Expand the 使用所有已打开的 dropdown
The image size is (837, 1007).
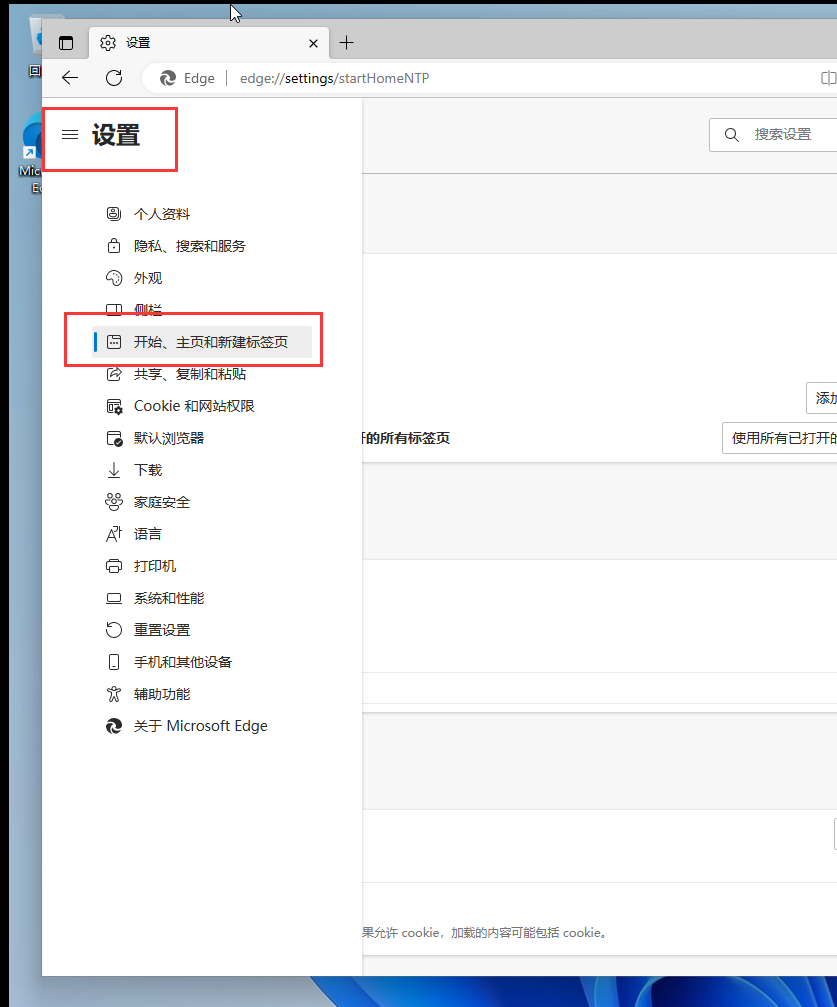pyautogui.click(x=780, y=438)
